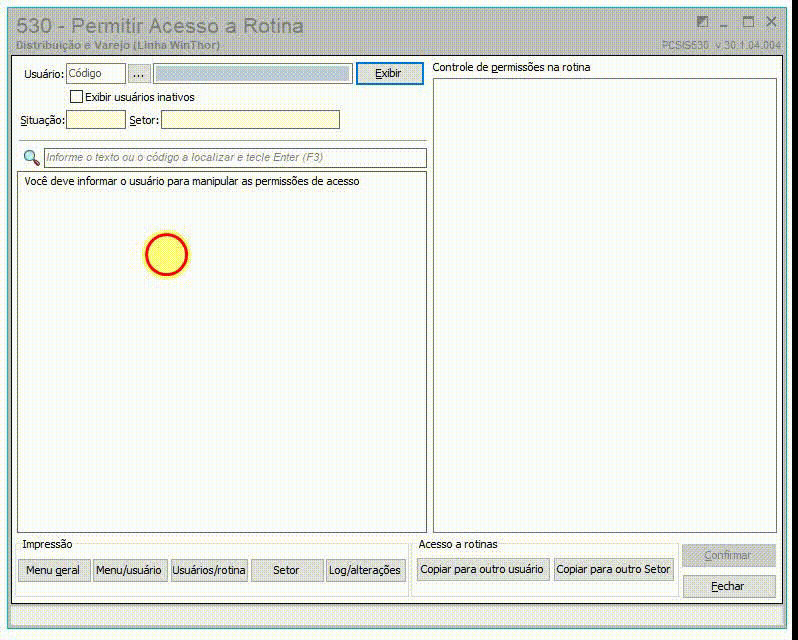
Task: Click the Confirmar button
Action: 729,556
